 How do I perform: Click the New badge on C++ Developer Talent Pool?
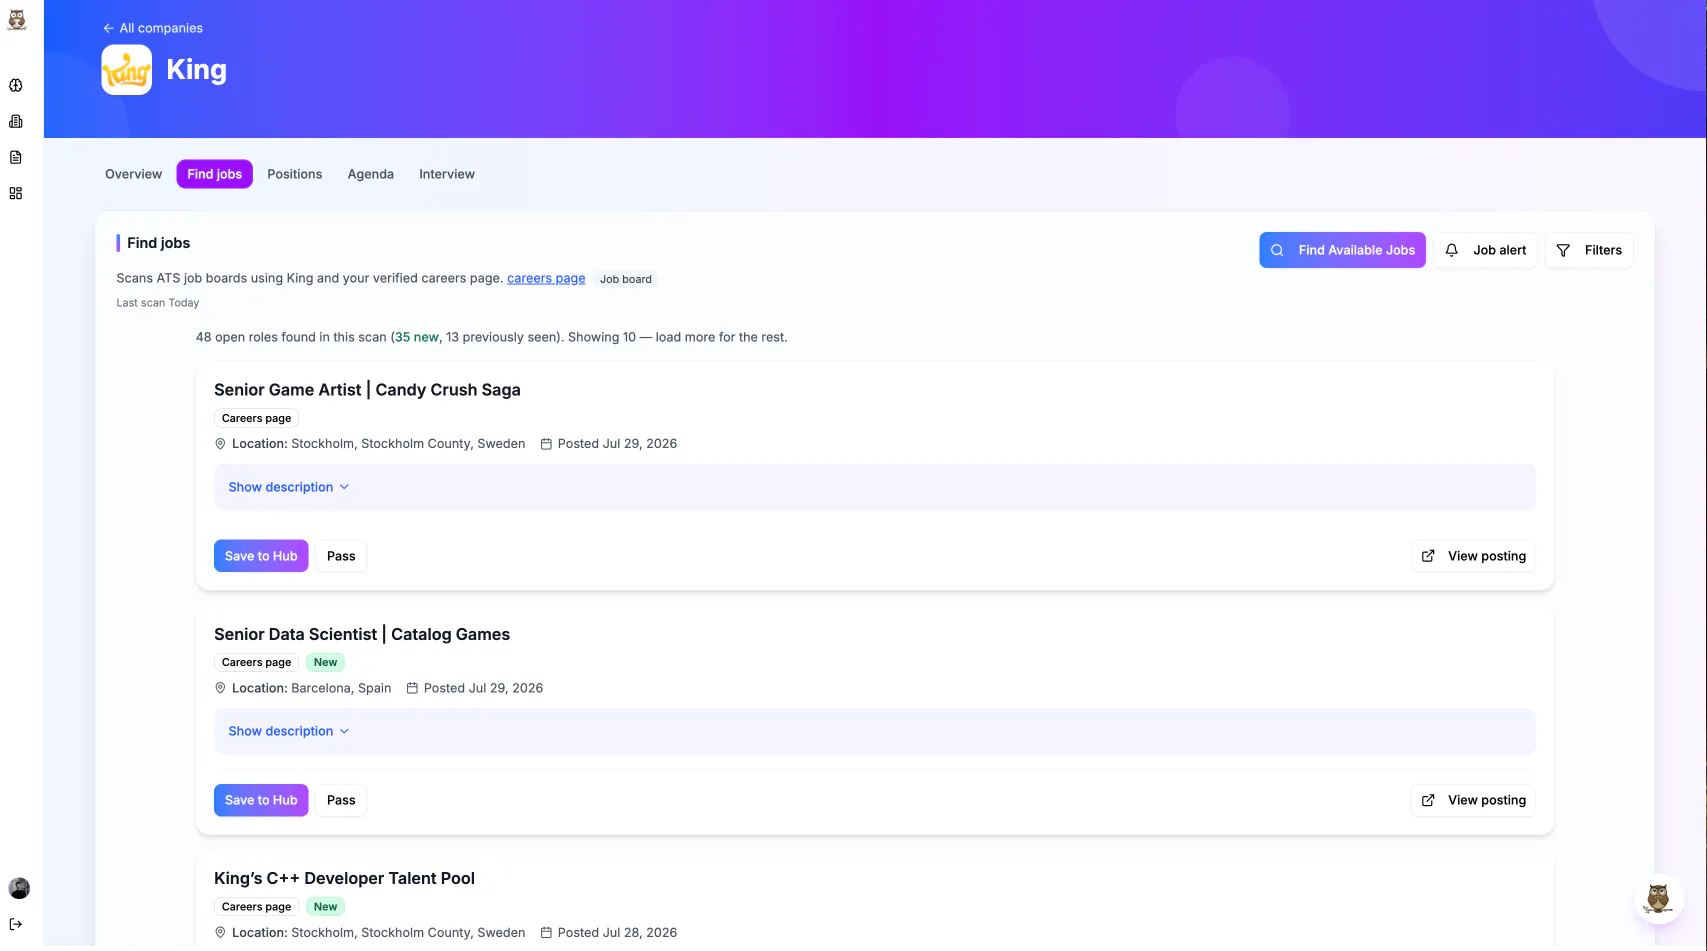[325, 907]
